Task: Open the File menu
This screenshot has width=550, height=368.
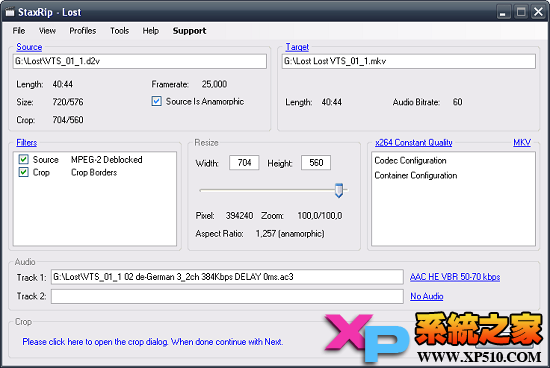Action: pyautogui.click(x=19, y=31)
